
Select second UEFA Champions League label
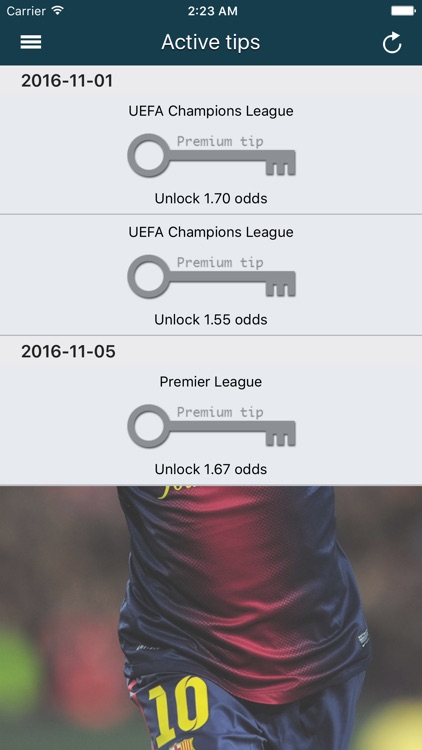[x=211, y=232]
